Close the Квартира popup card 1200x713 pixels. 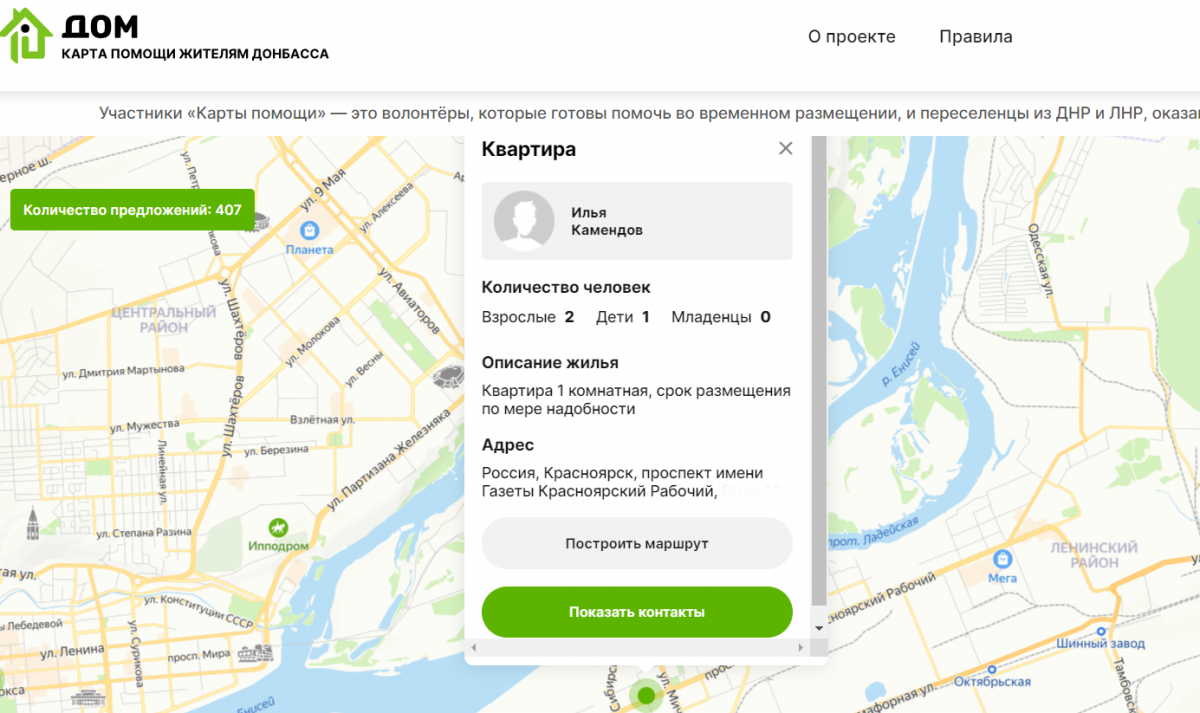coord(785,149)
